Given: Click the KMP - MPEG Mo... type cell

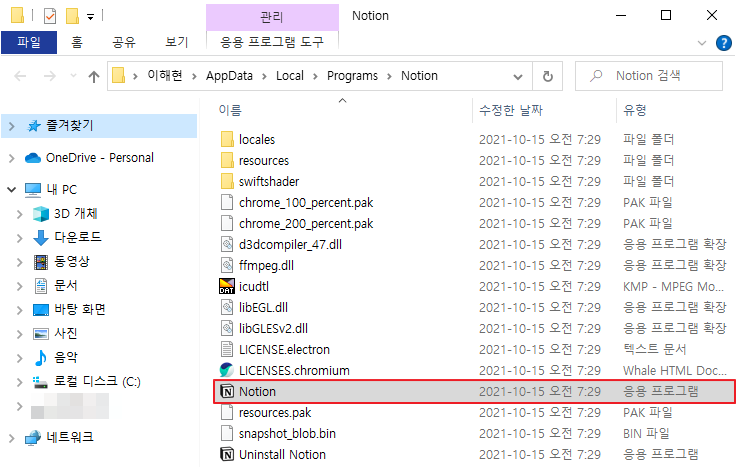Looking at the screenshot, I should coord(673,286).
